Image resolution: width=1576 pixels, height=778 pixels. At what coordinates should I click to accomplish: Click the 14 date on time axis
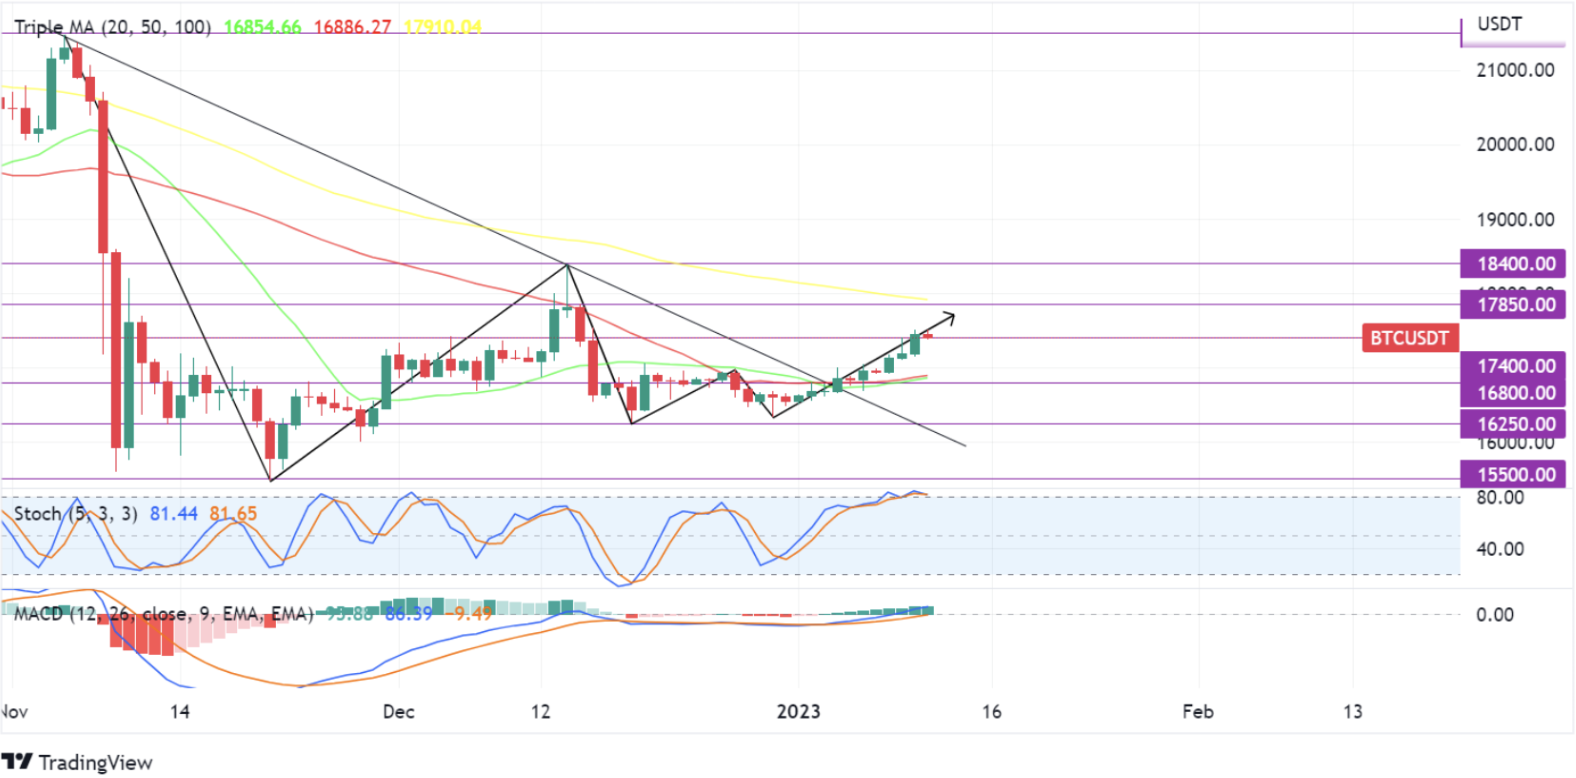179,712
